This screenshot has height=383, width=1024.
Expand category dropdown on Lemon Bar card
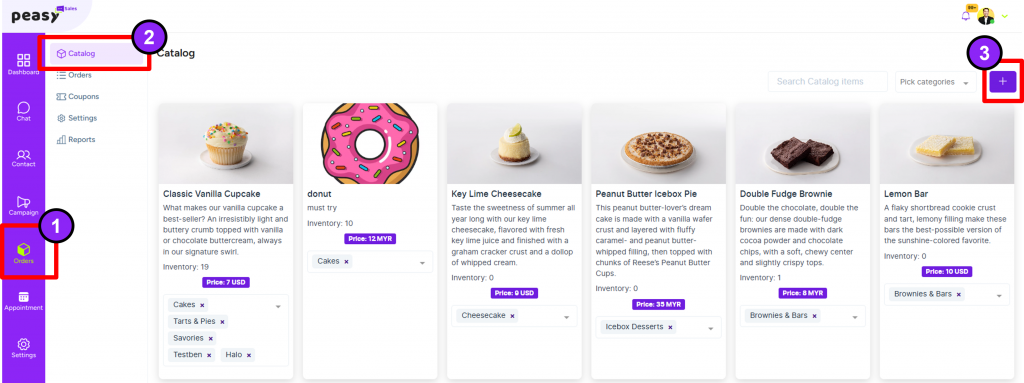999,295
